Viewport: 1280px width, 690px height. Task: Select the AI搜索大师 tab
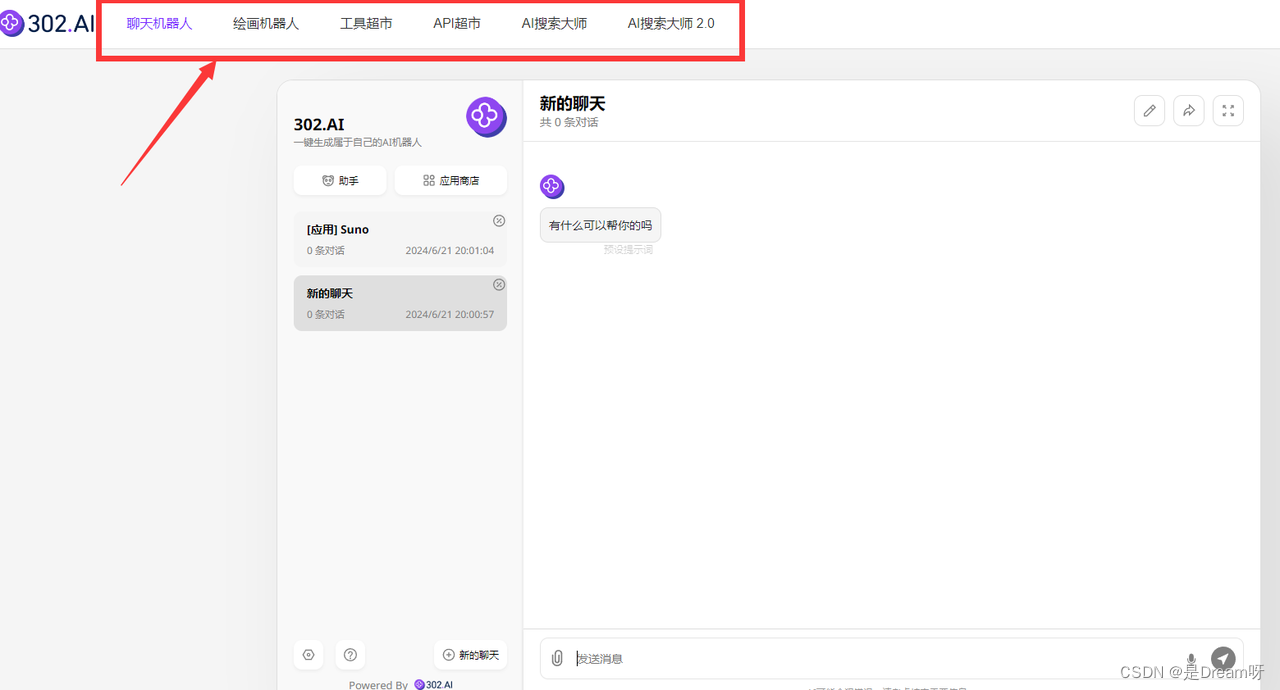(x=554, y=23)
